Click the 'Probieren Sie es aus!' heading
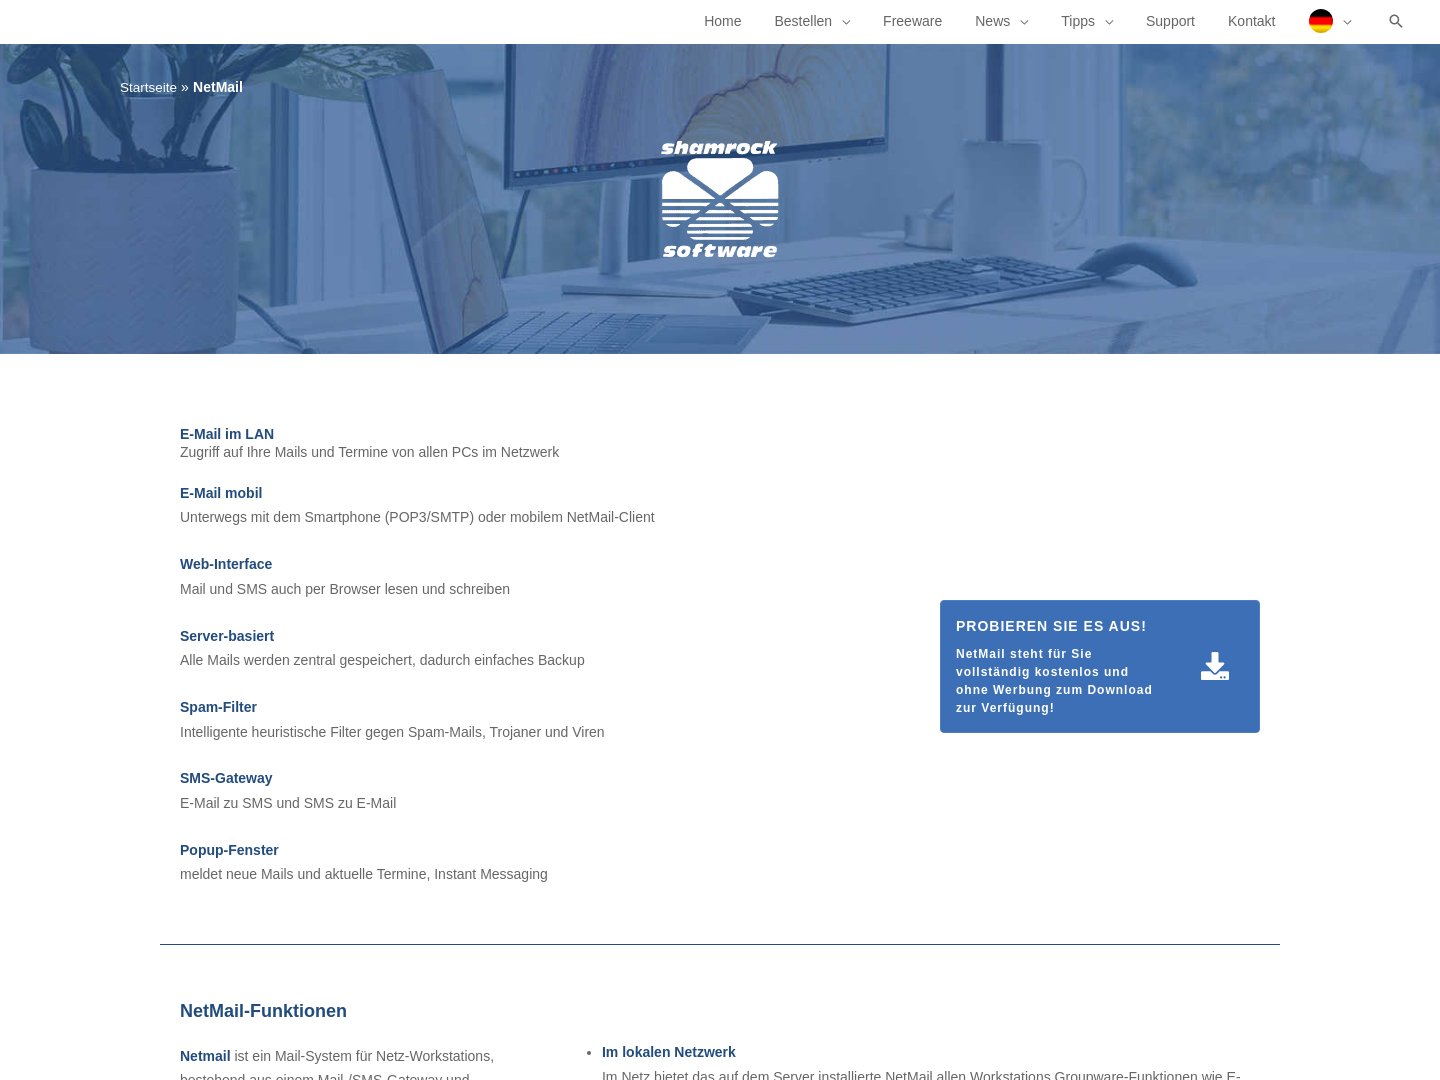The image size is (1440, 1080). point(1051,626)
